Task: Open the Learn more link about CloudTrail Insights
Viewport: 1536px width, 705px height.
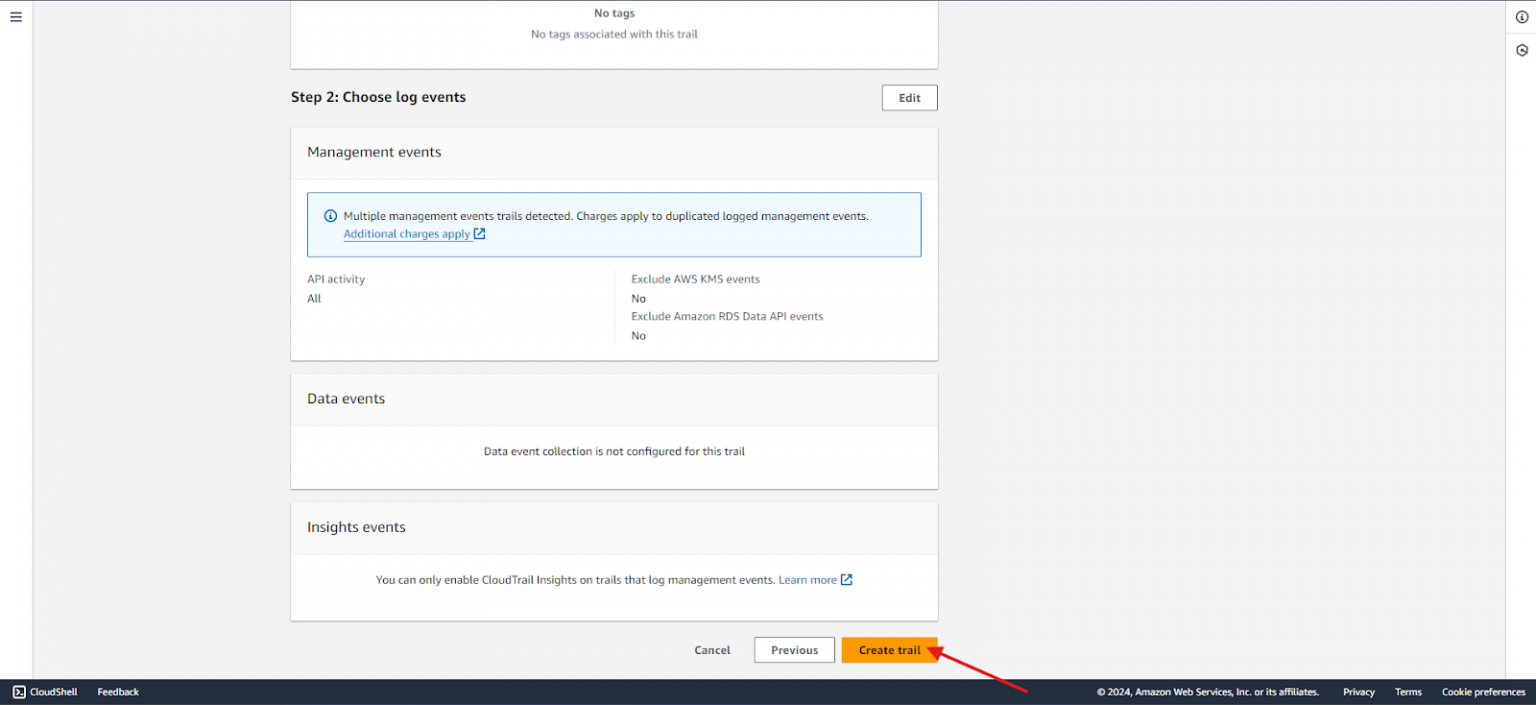Action: pos(806,579)
